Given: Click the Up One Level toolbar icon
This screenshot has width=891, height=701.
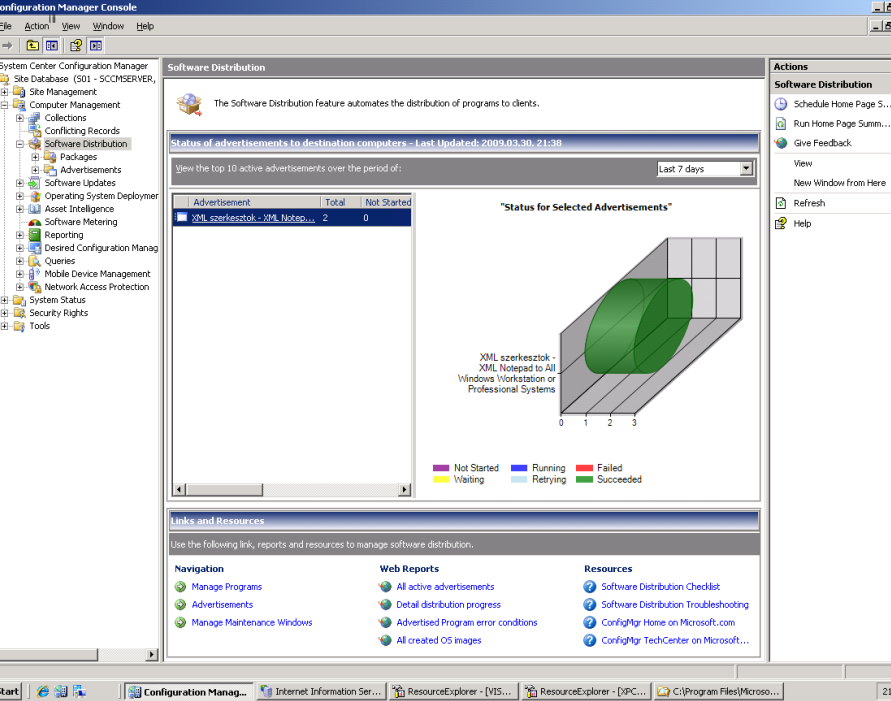Looking at the screenshot, I should pos(33,45).
